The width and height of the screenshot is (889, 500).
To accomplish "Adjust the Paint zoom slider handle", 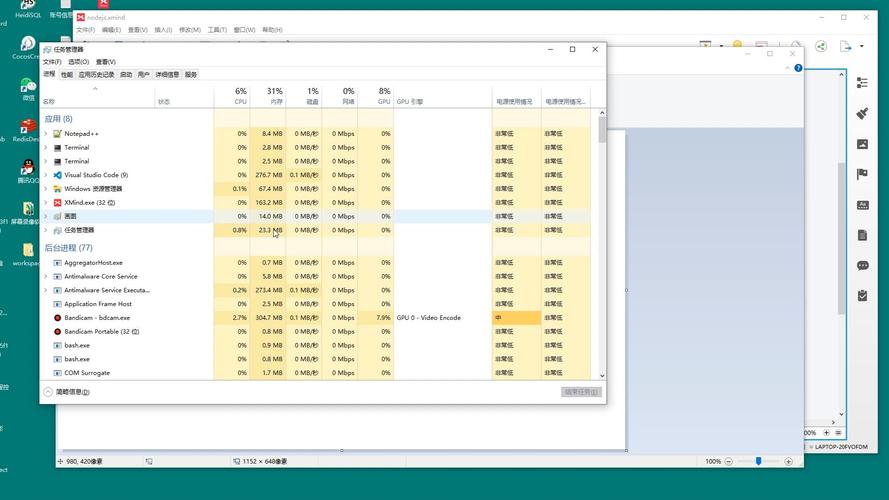I will (758, 461).
